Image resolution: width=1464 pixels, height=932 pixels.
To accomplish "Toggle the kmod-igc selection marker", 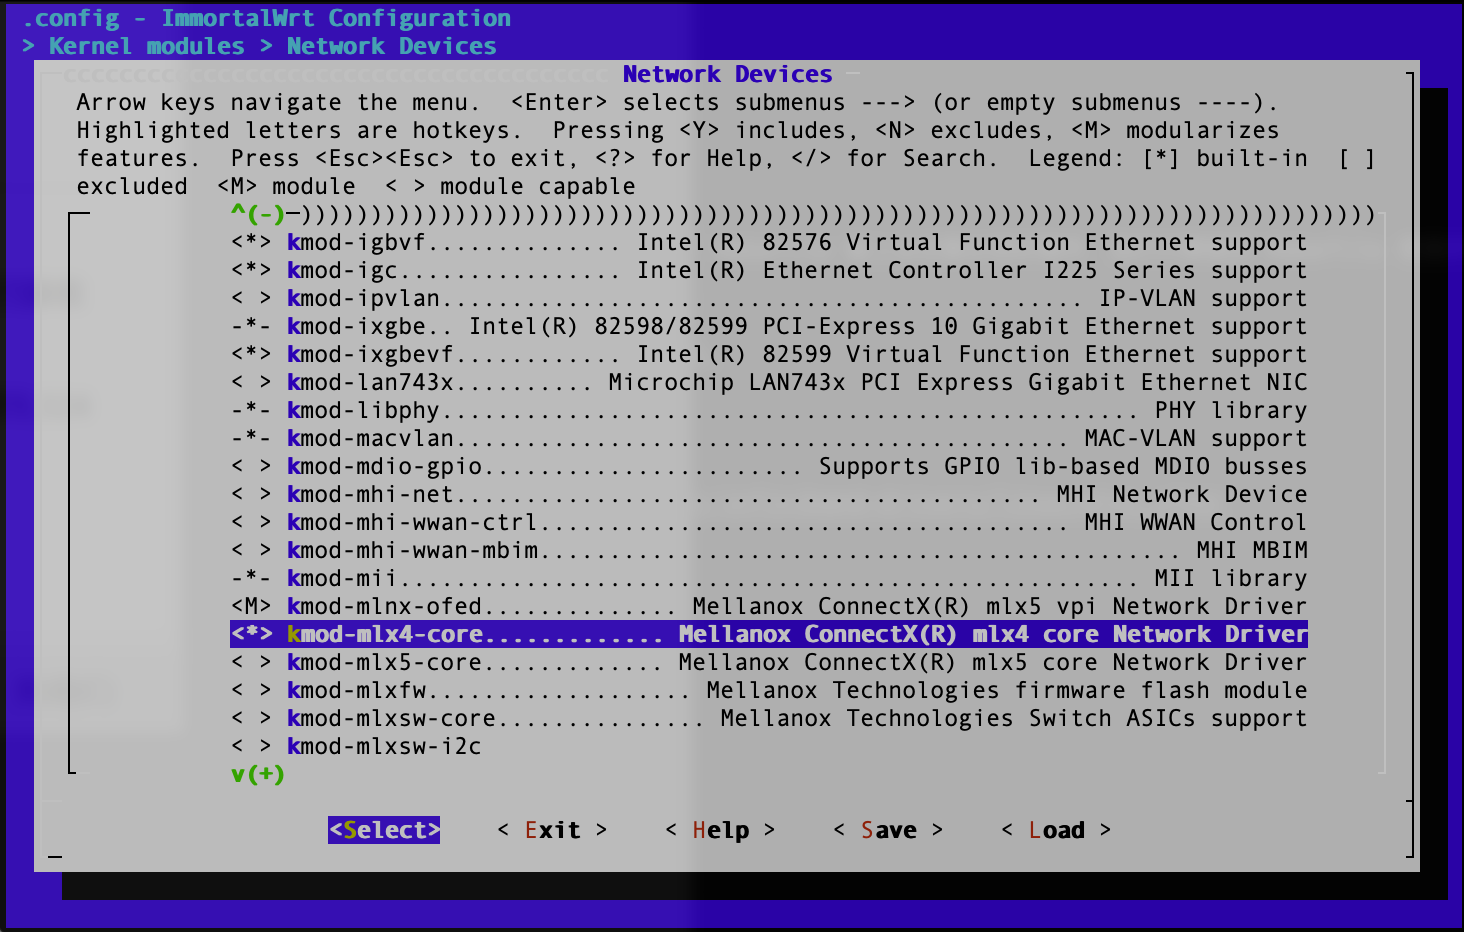I will click(251, 270).
